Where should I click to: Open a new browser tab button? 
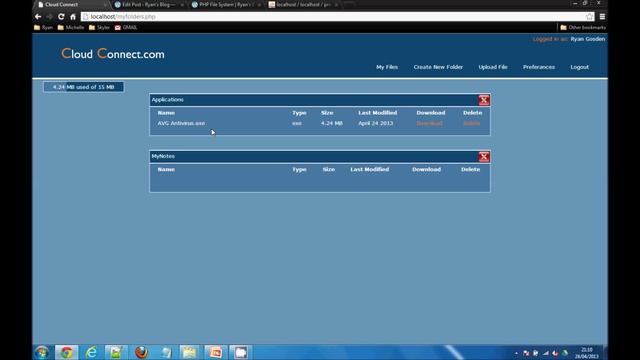[350, 4]
